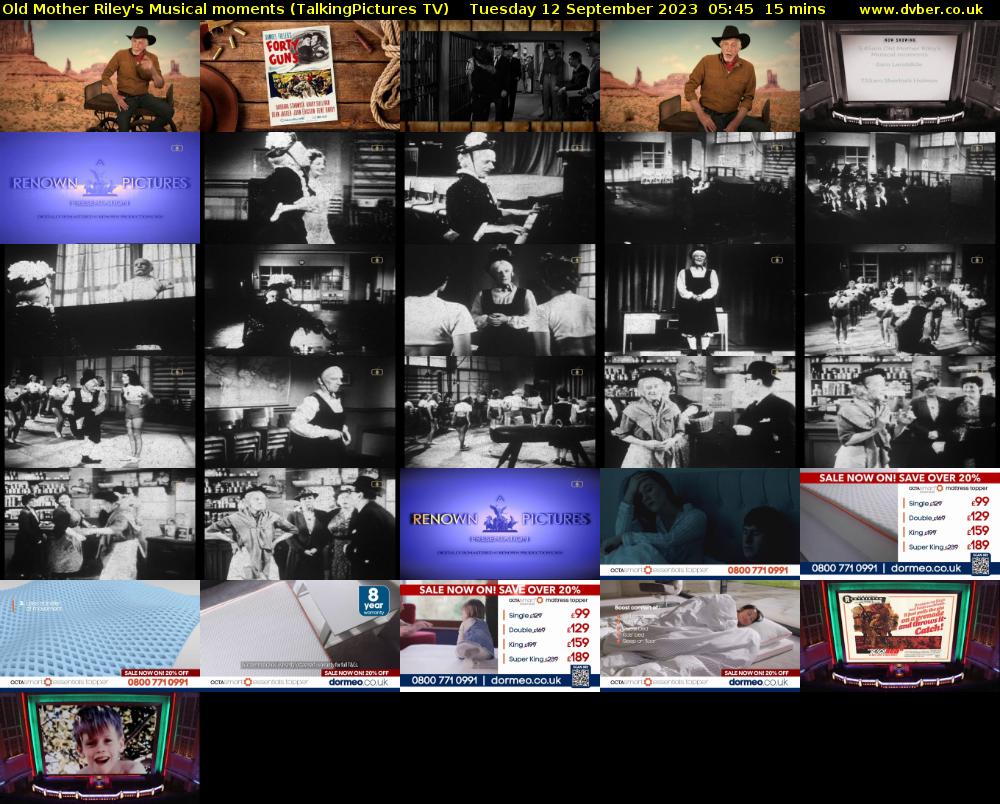This screenshot has width=1000, height=804.
Task: Open the '8 year warranty' mattress thumbnail
Action: [x=300, y=636]
